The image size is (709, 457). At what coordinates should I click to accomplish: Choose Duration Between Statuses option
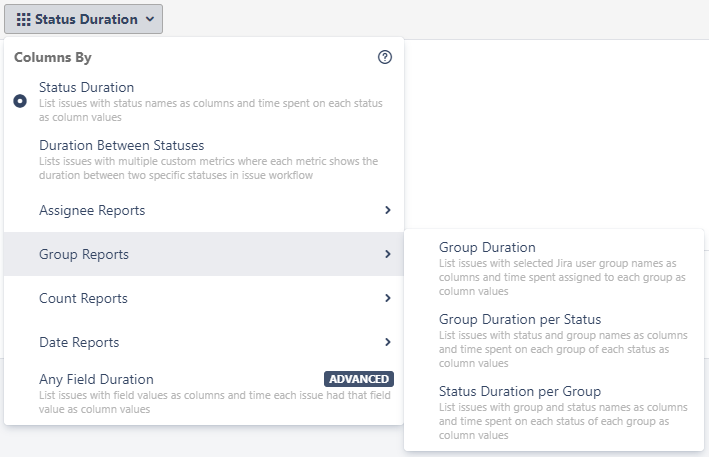[121, 146]
